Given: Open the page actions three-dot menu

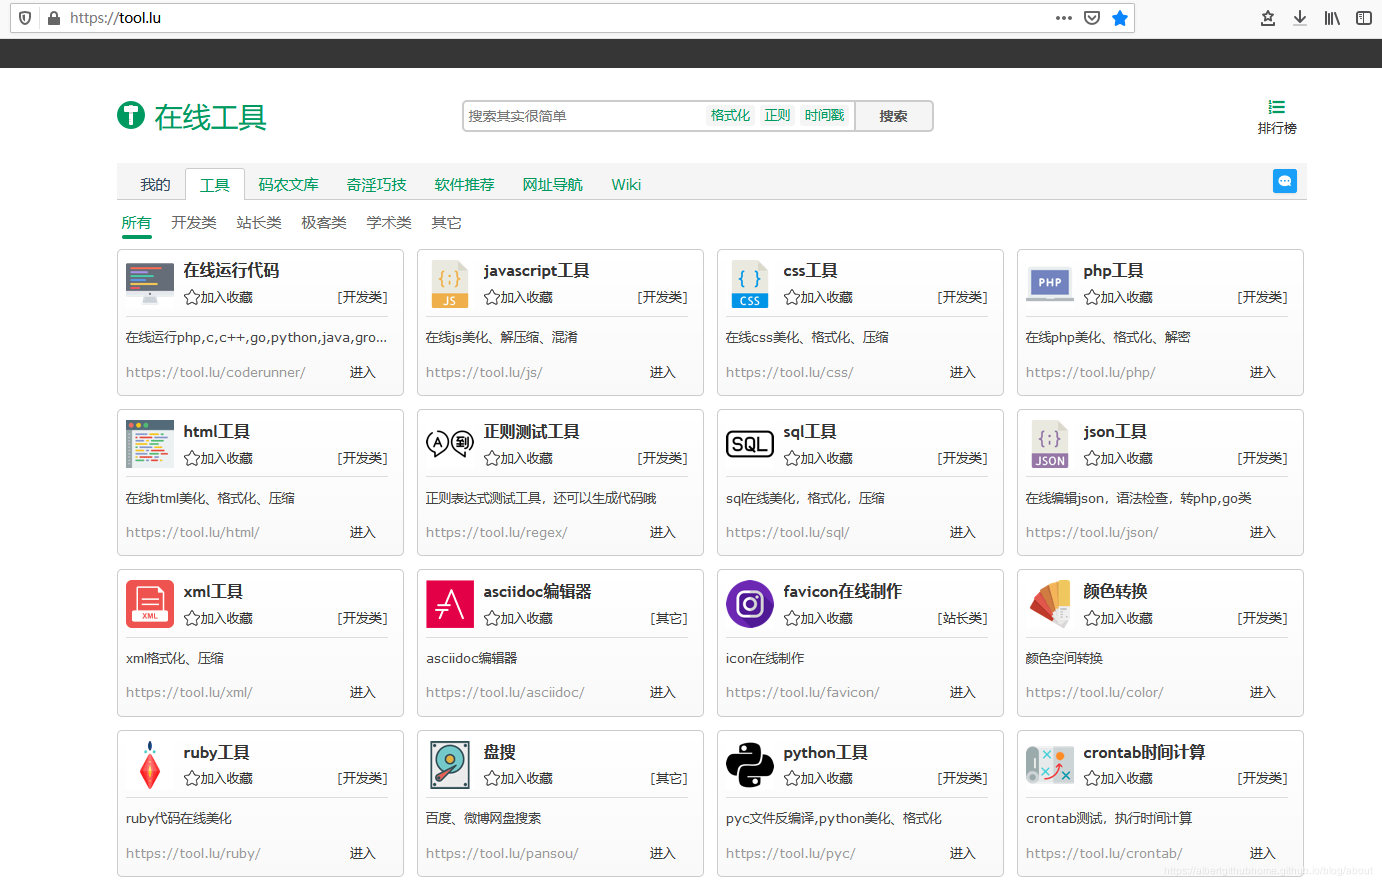Looking at the screenshot, I should tap(1064, 18).
